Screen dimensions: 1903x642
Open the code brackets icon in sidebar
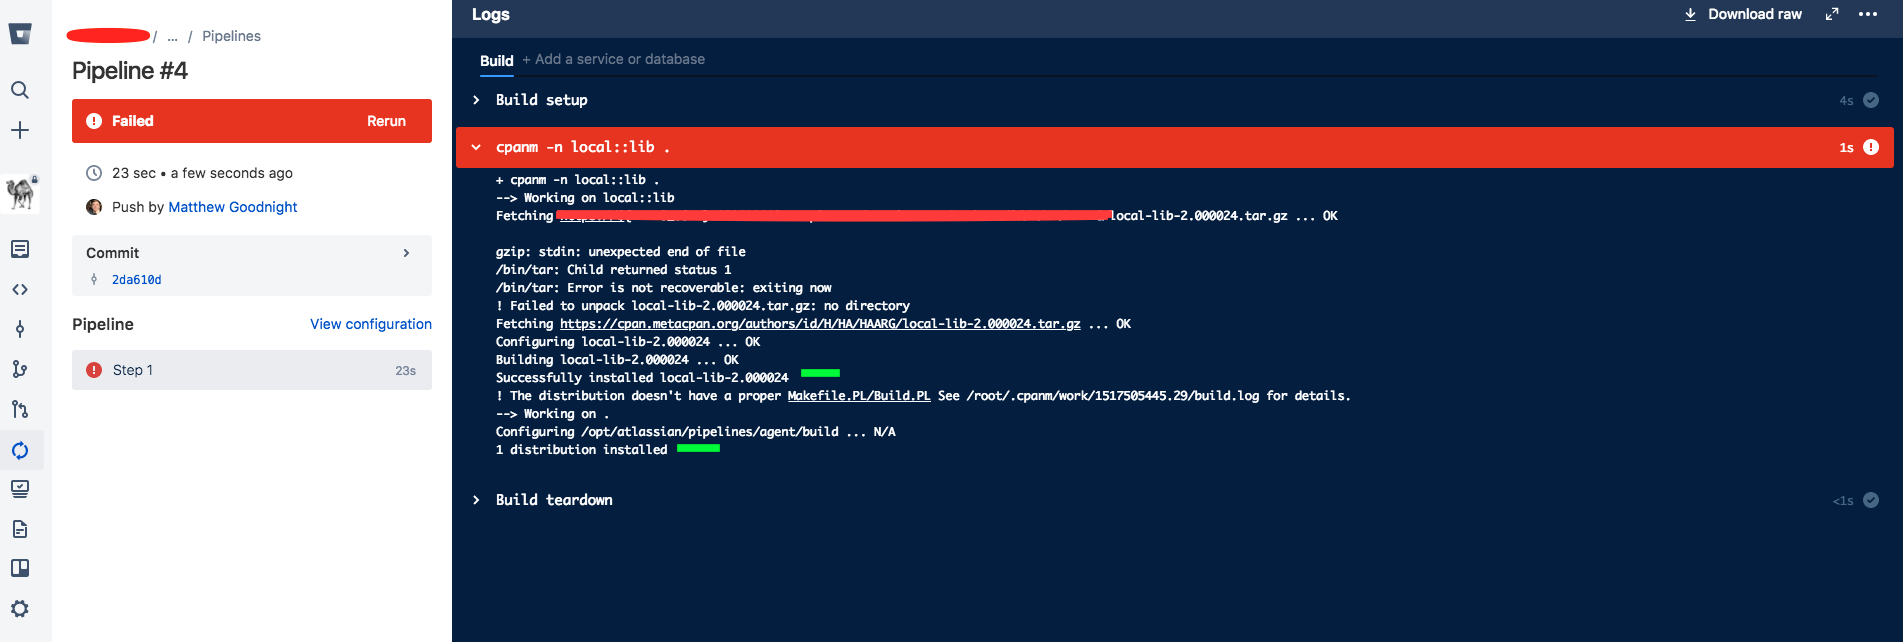[20, 289]
